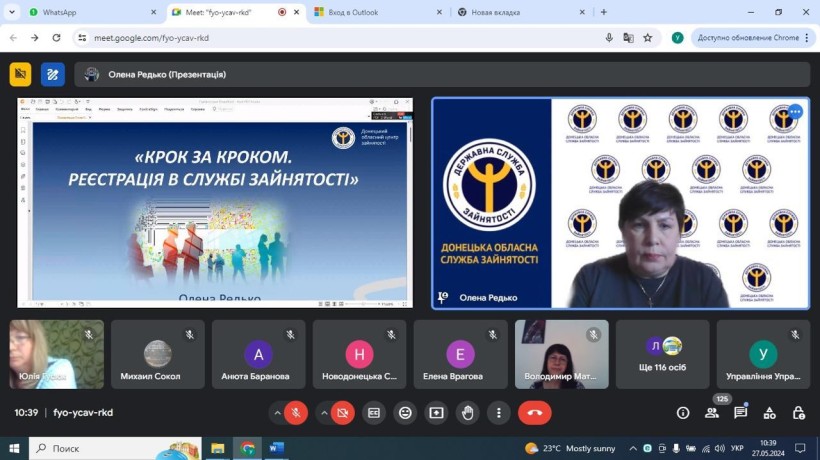Open host controls lock icon

[x=799, y=413]
